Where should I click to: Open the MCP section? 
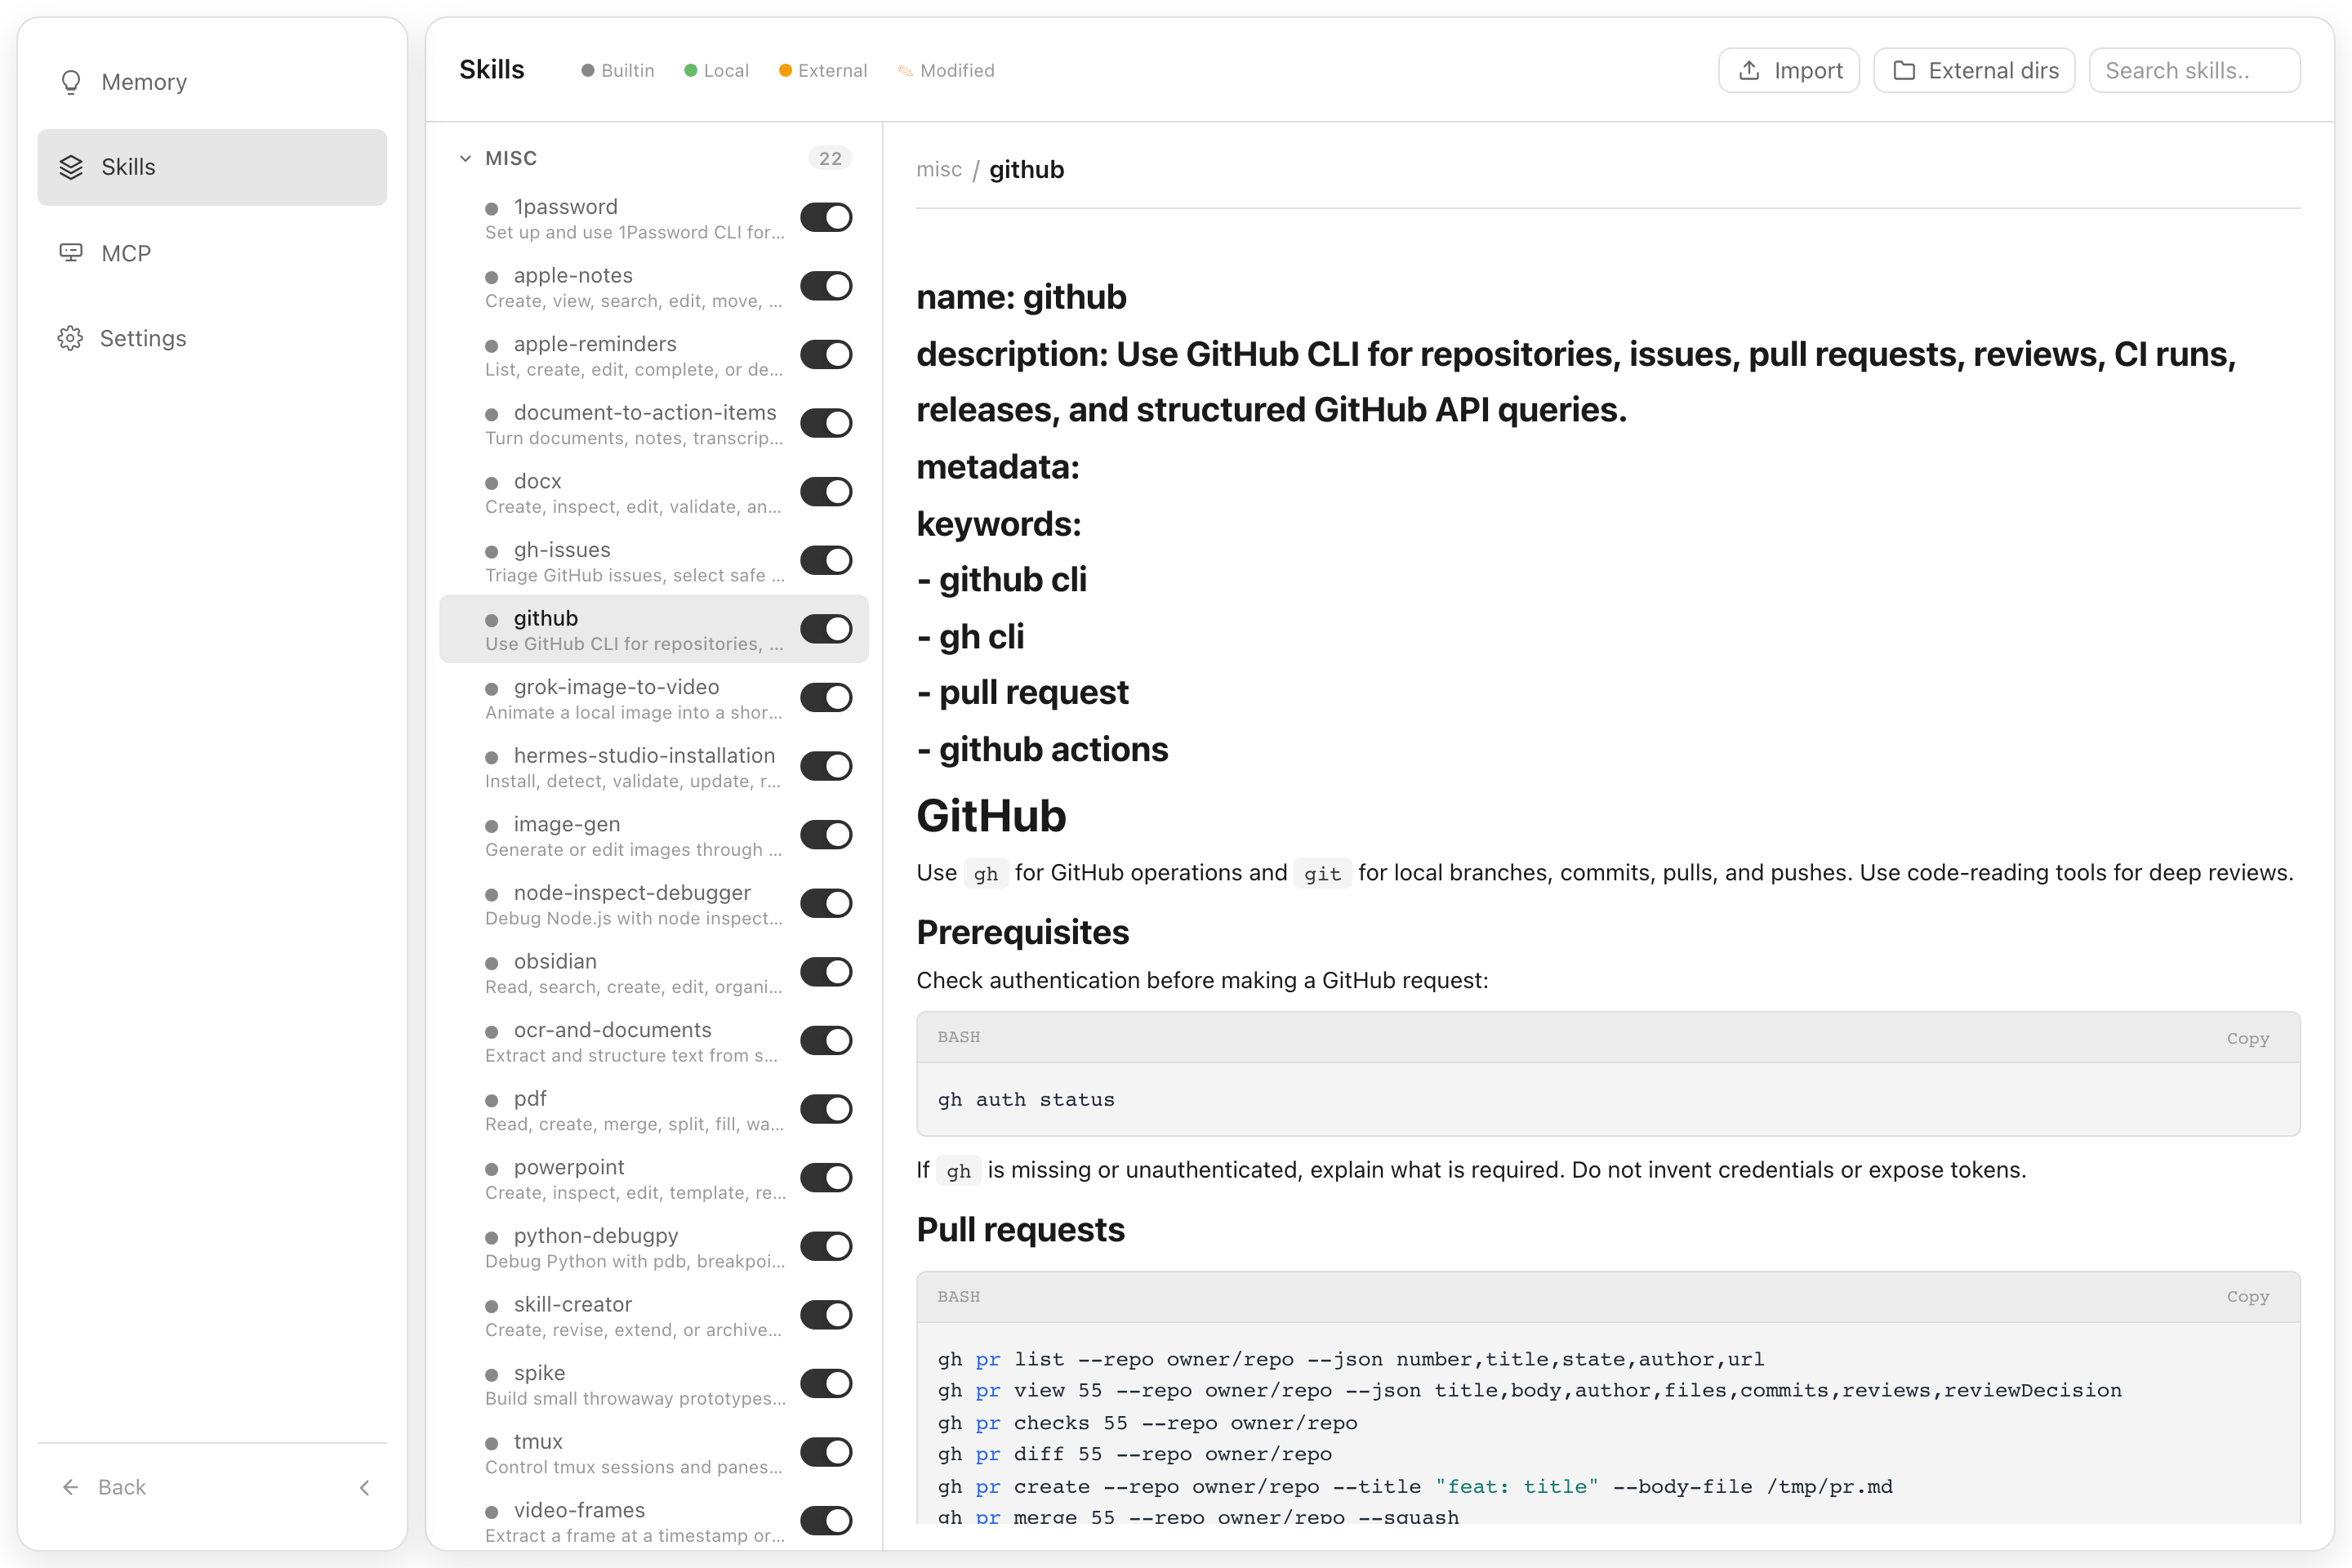(x=212, y=253)
